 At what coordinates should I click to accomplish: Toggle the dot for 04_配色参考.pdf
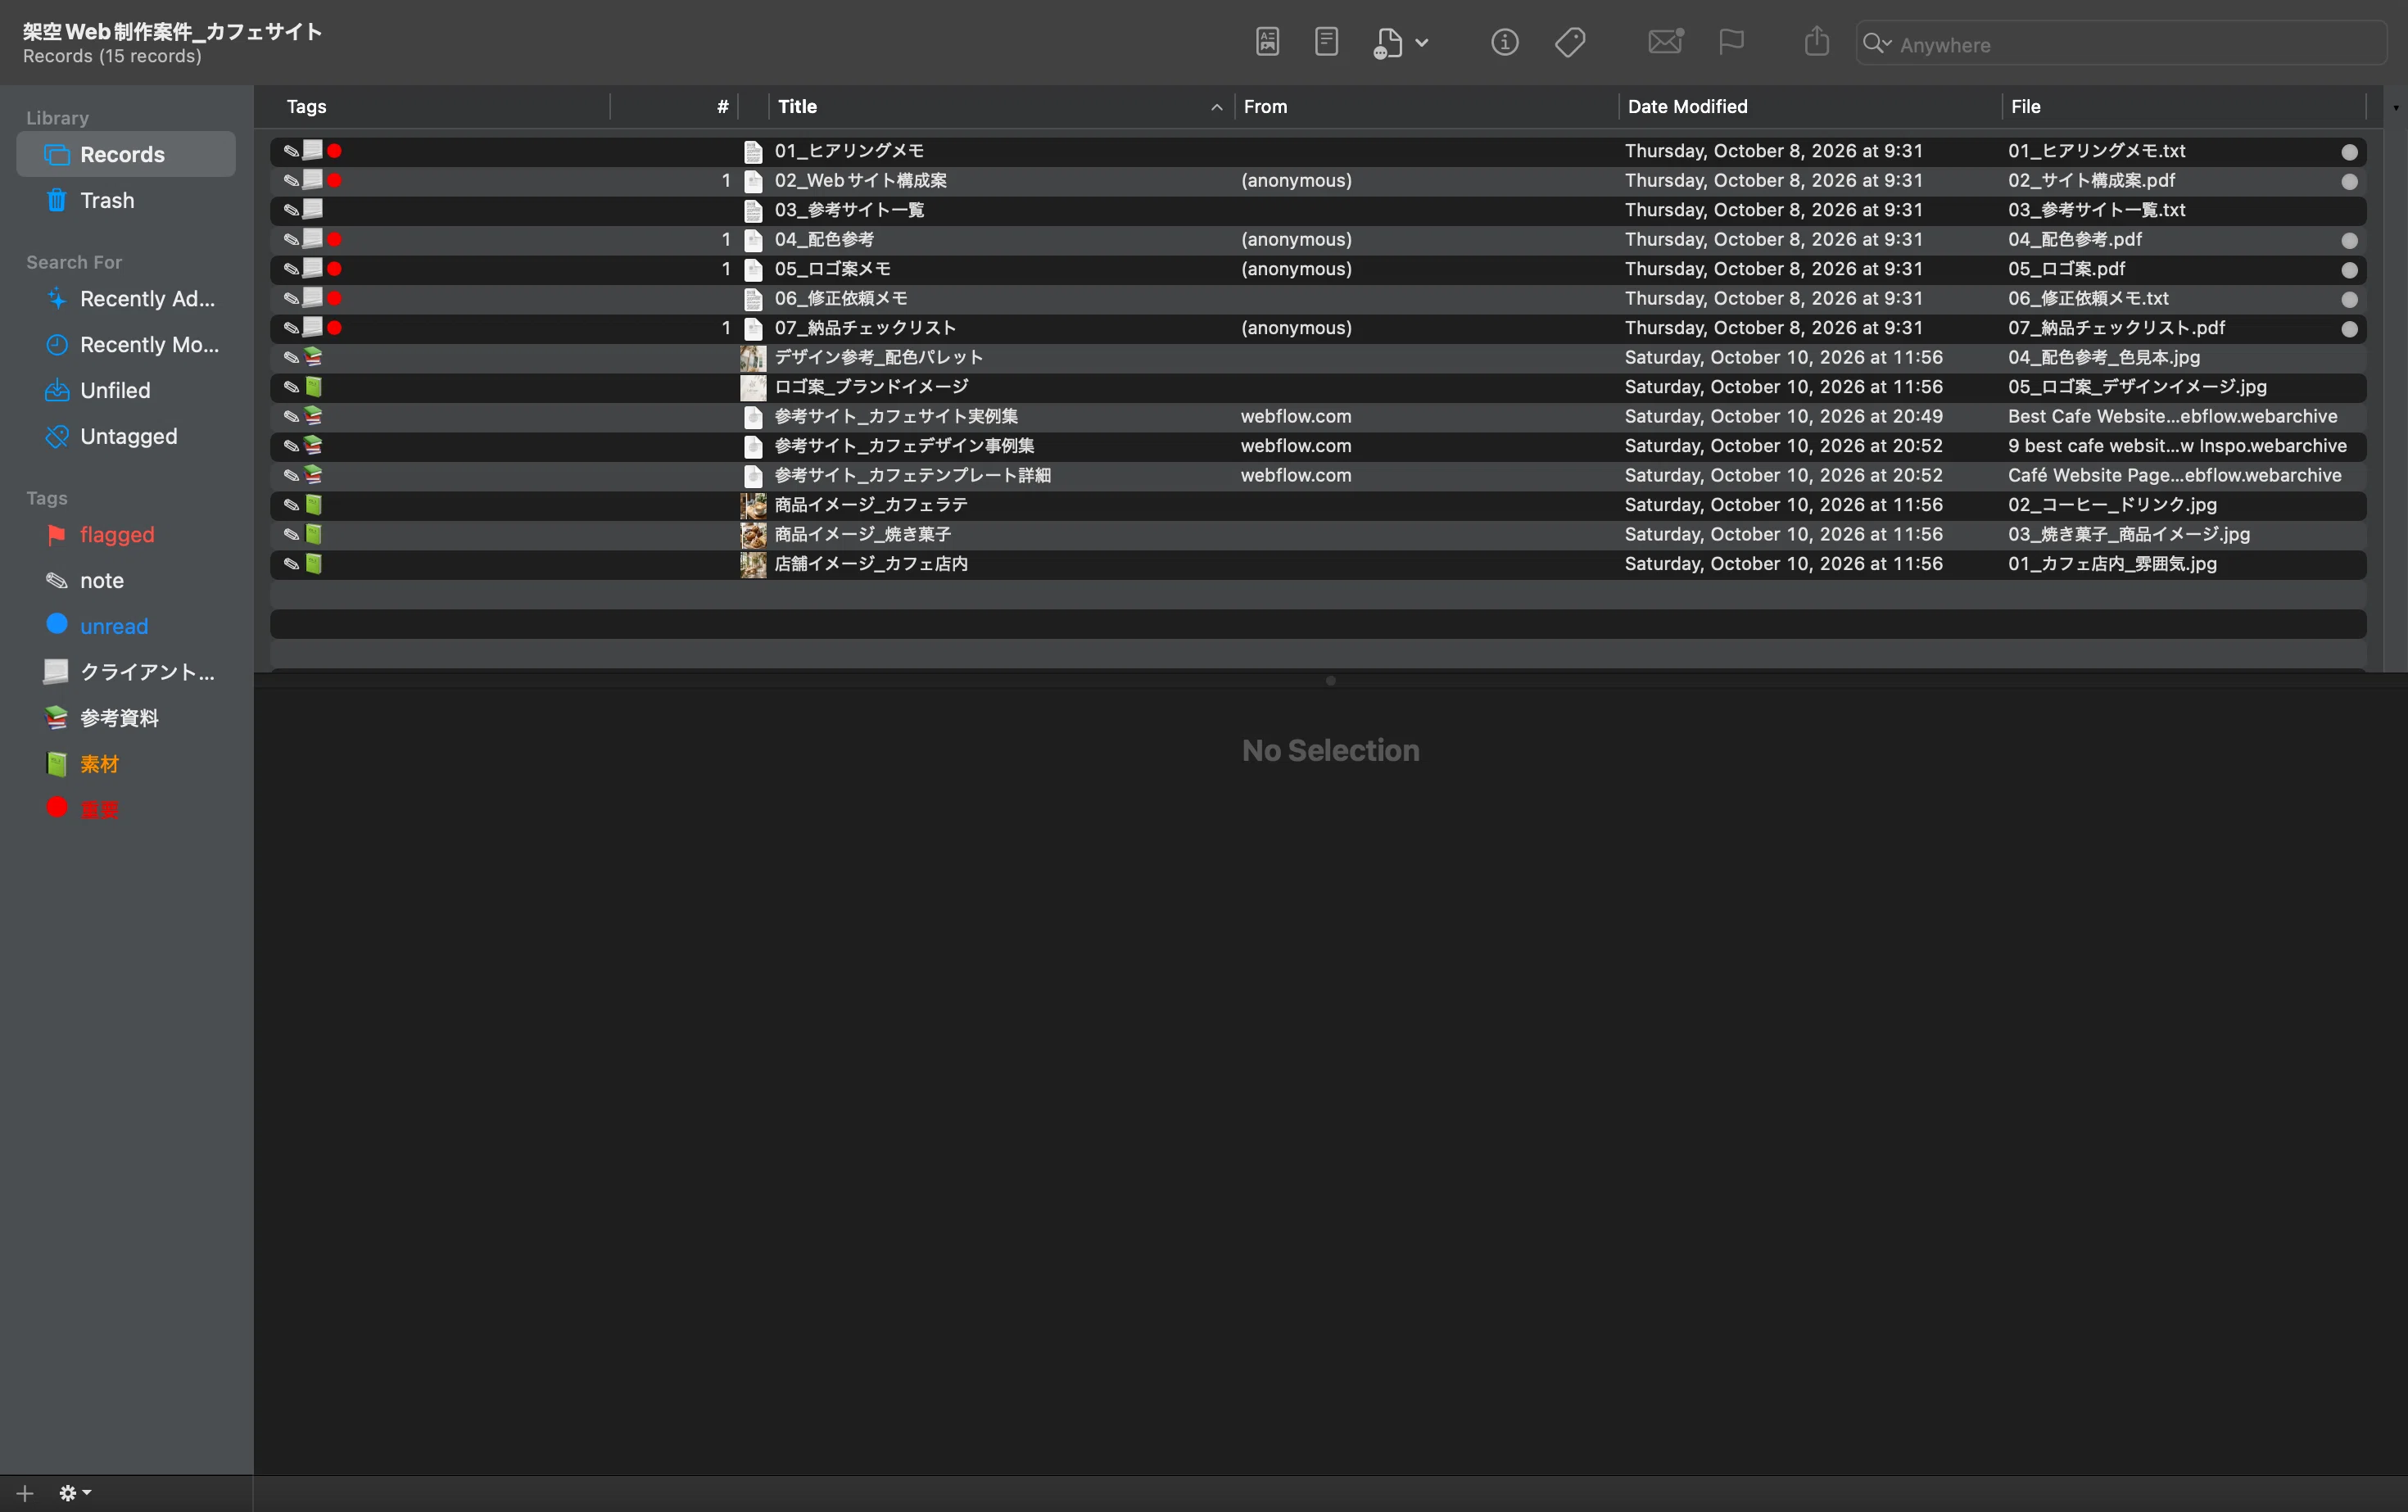[x=2349, y=241]
